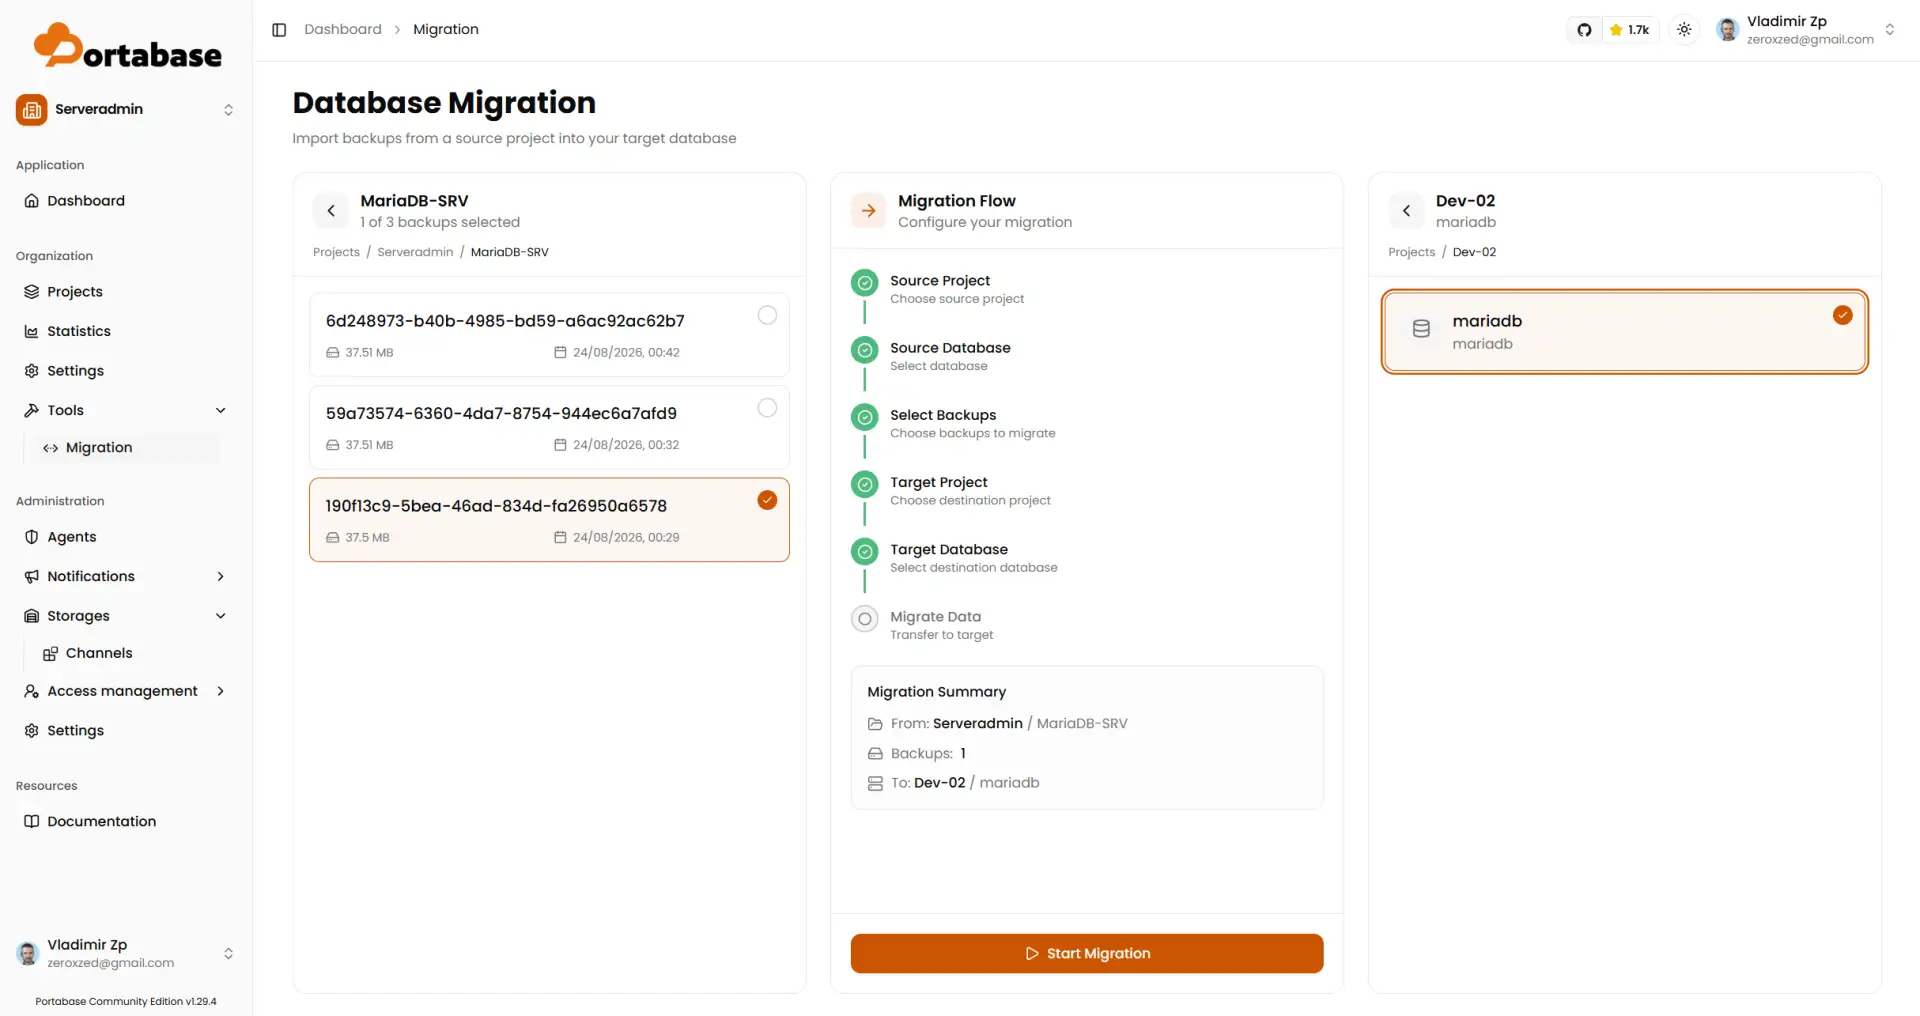Toggle the light/dark theme icon
Screen dimensions: 1920x1016
[1684, 30]
